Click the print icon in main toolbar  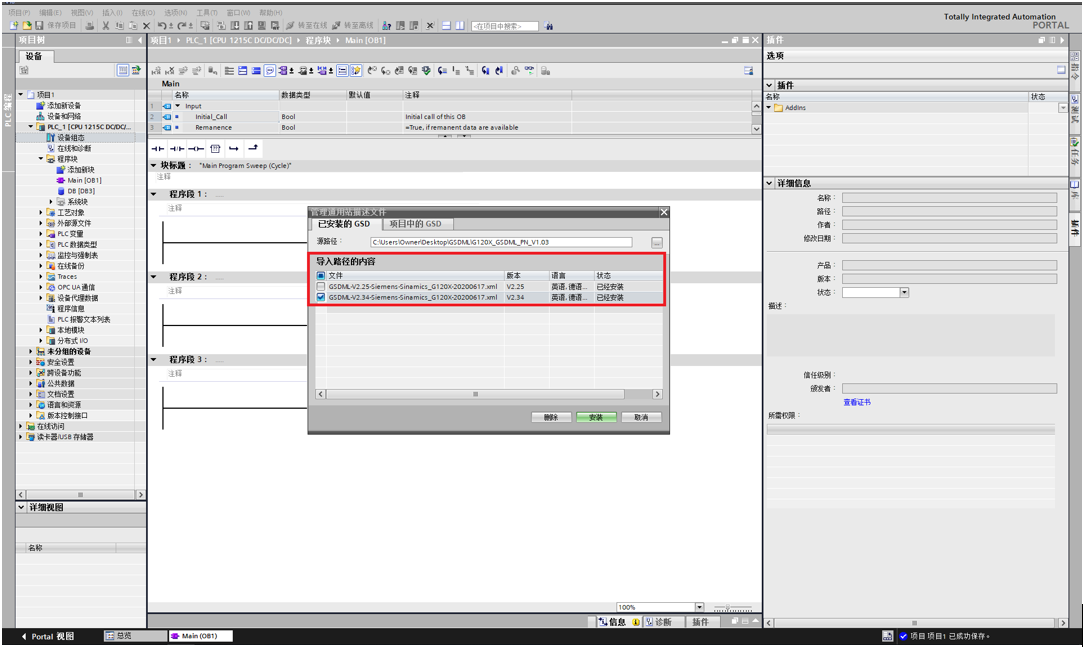[x=90, y=26]
